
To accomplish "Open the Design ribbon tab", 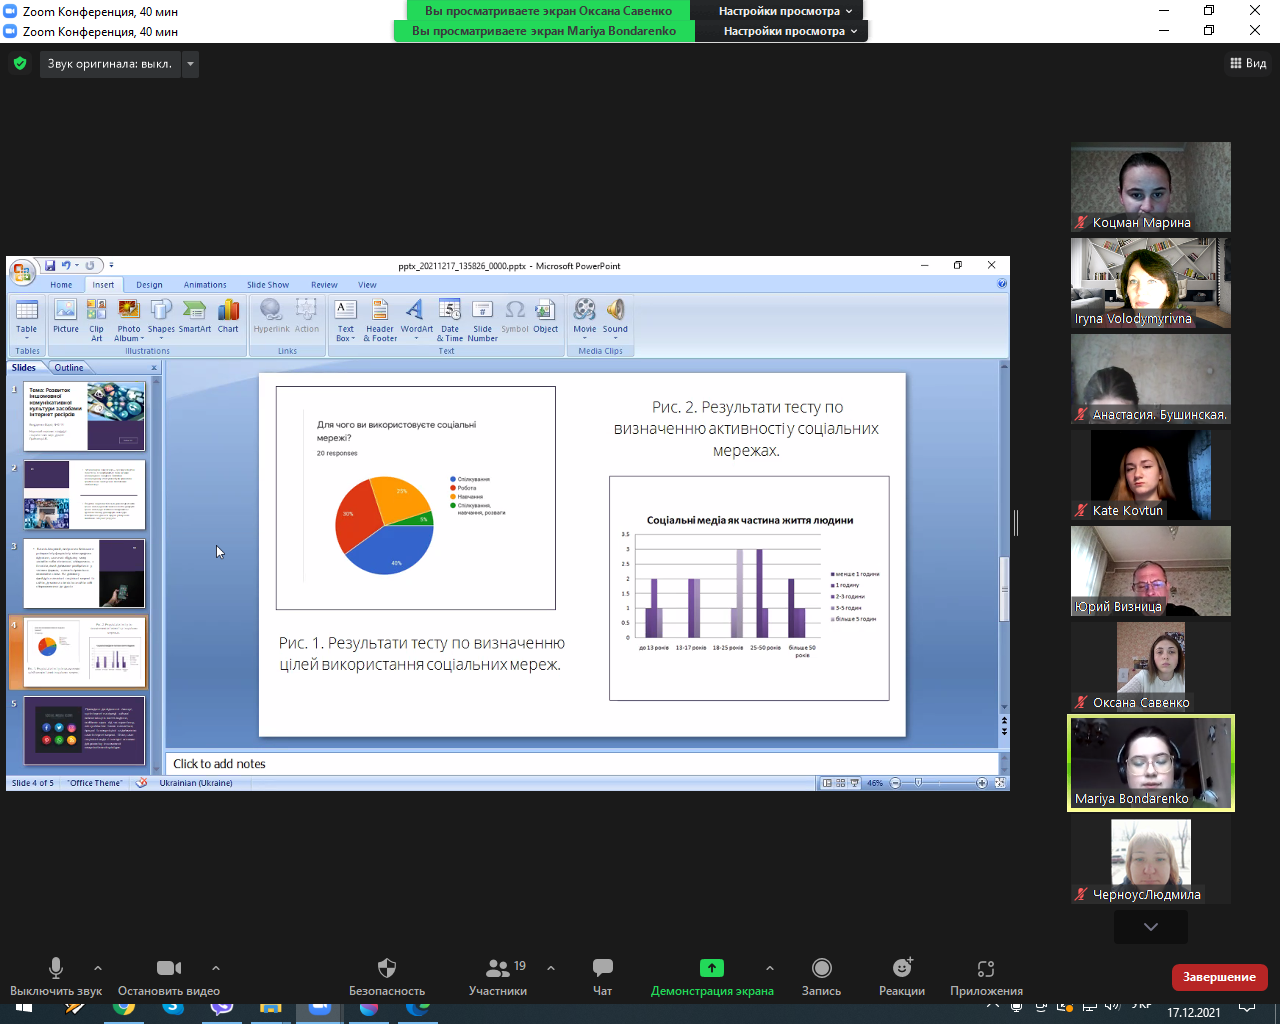I will point(149,285).
